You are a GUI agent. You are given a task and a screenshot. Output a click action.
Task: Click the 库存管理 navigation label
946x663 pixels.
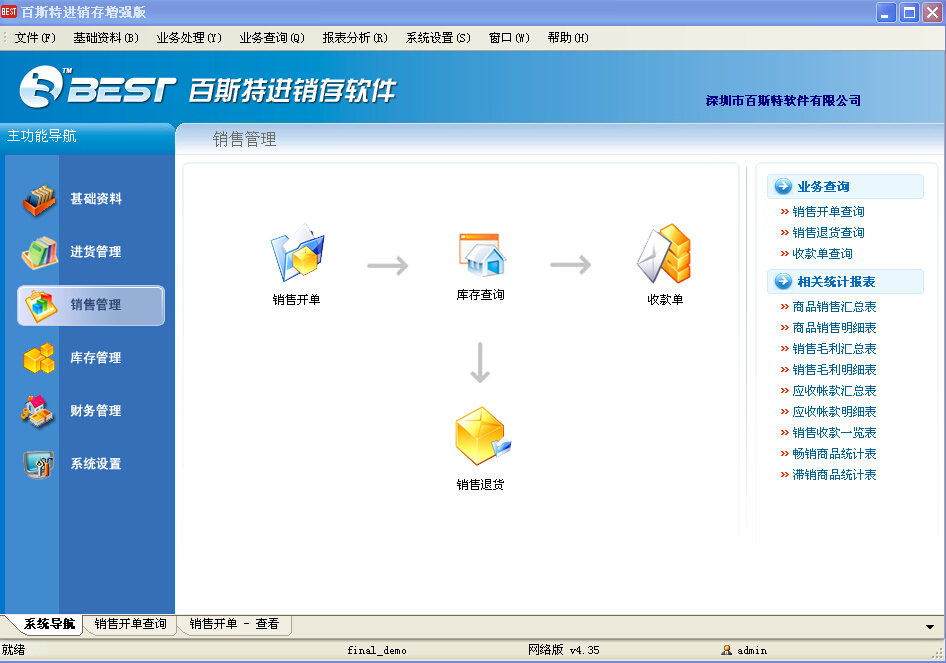click(96, 358)
